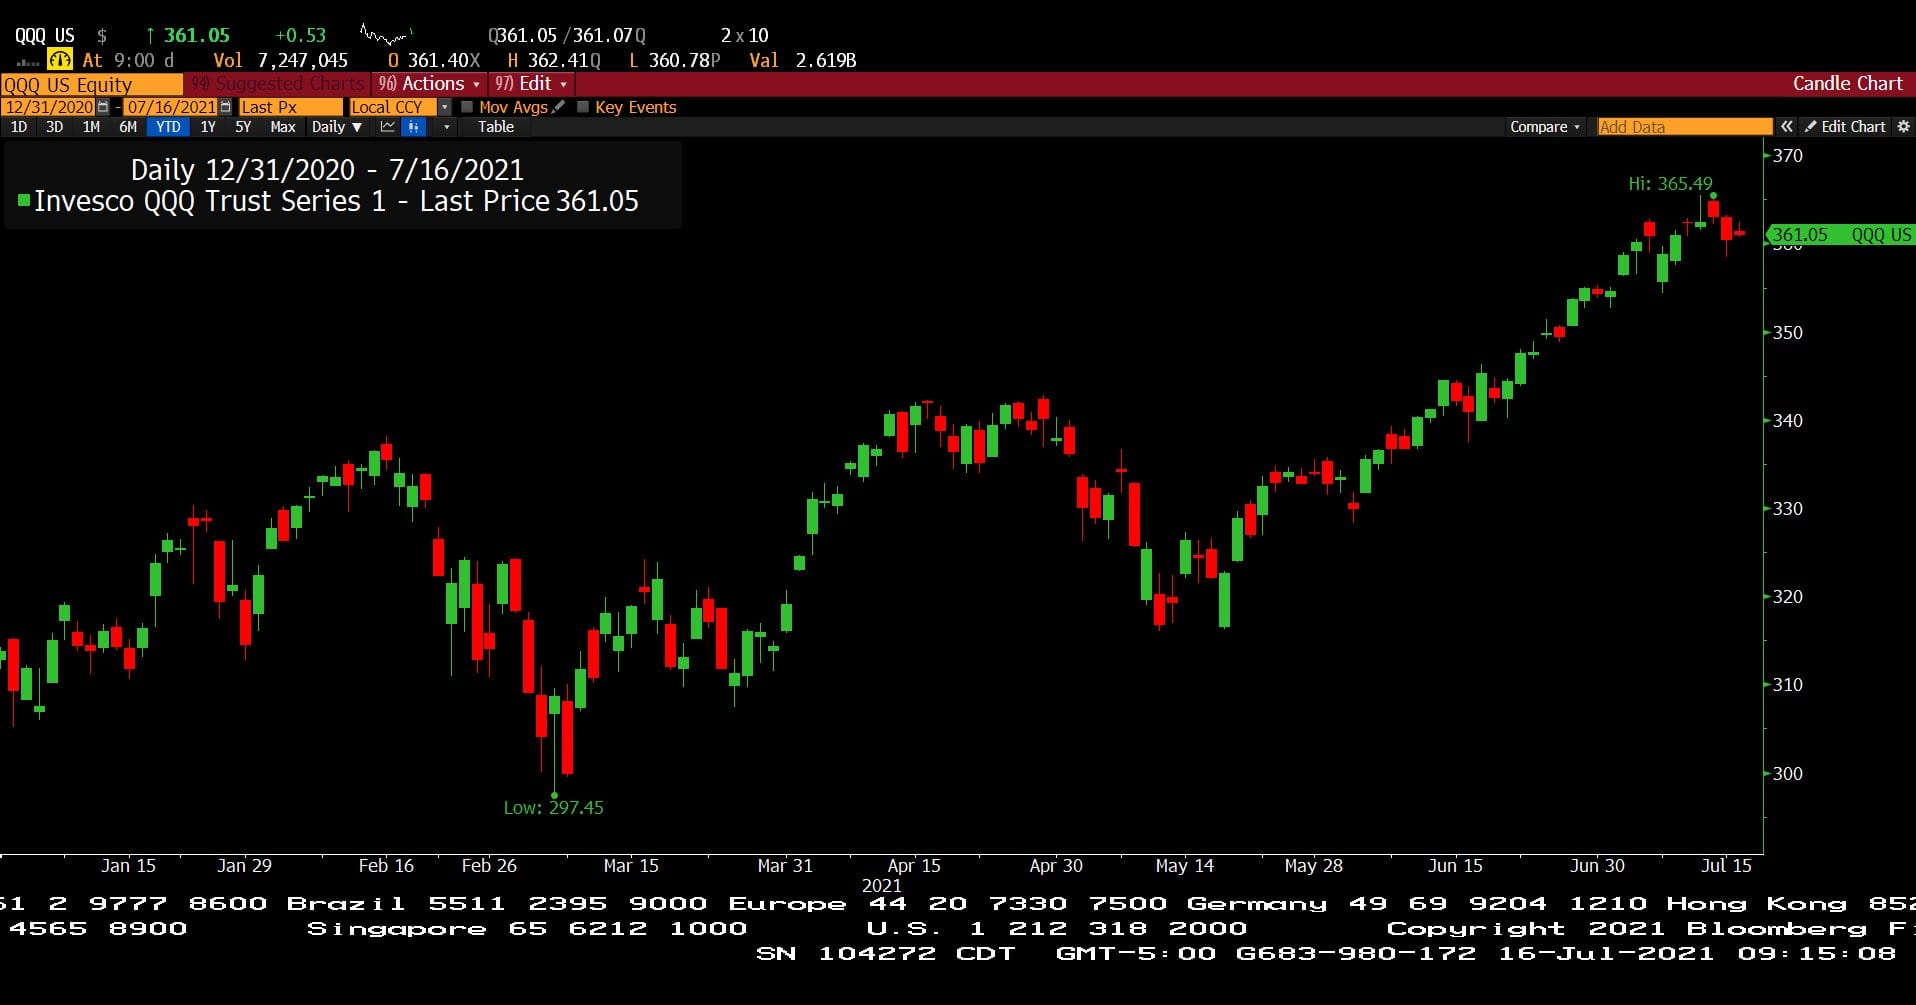Expand the Local CCY dropdown arrow
This screenshot has width=1916, height=1005.
(x=445, y=107)
